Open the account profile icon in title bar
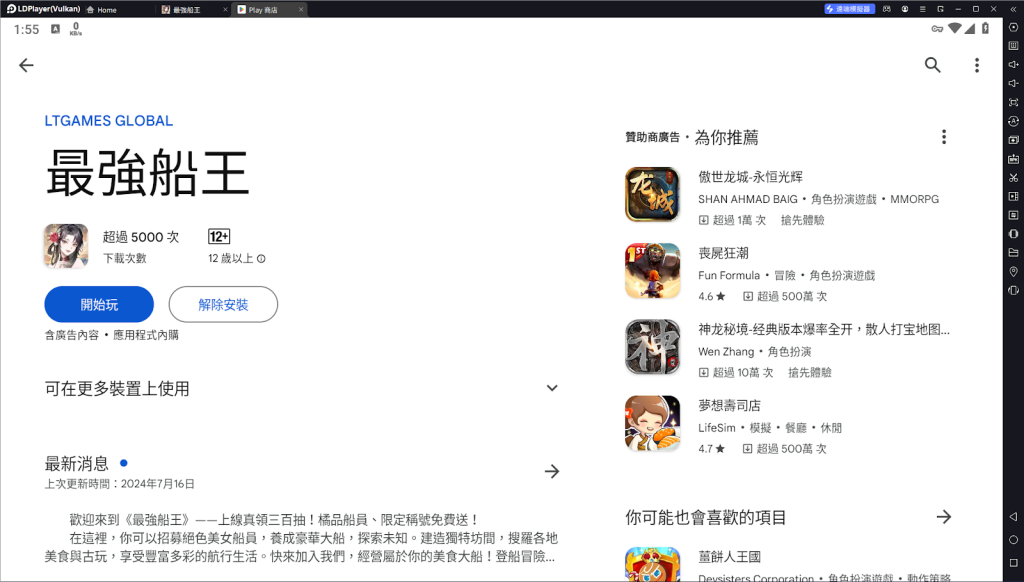Viewport: 1024px width, 582px height. (904, 9)
